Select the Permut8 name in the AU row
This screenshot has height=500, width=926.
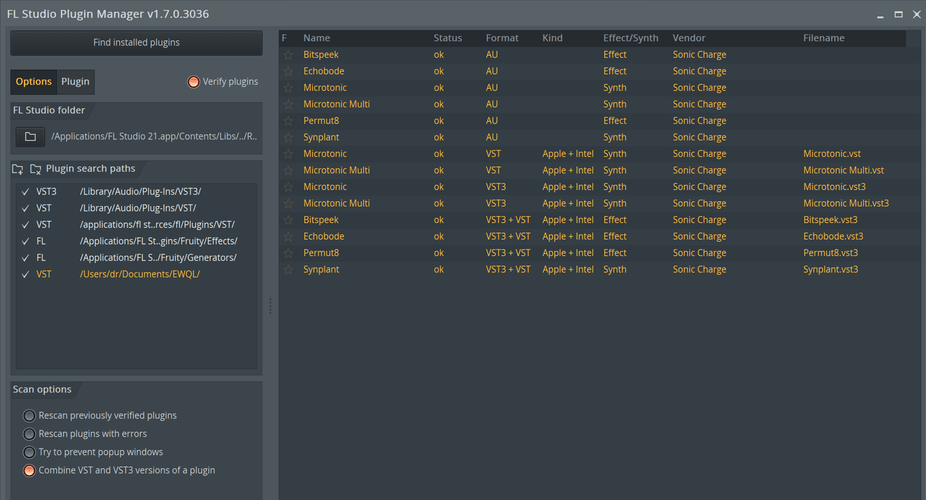321,121
